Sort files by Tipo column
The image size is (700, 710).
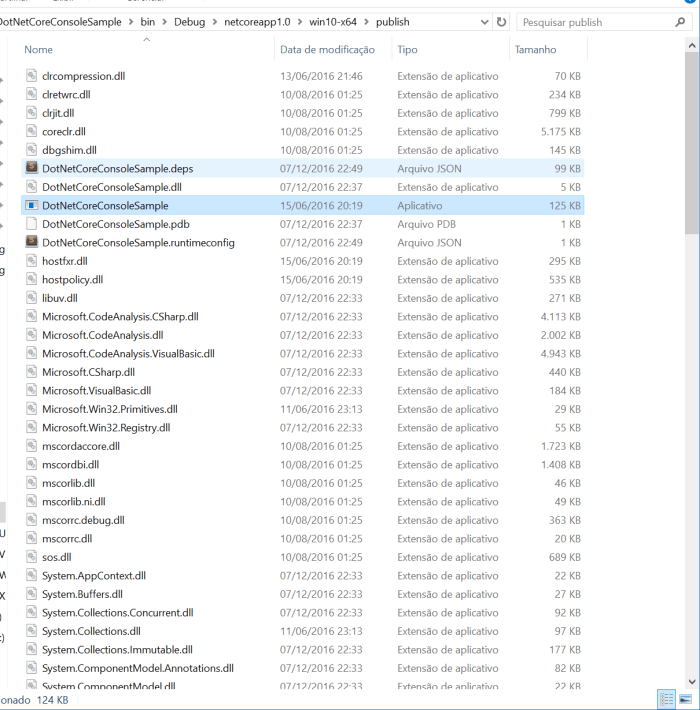pos(407,49)
